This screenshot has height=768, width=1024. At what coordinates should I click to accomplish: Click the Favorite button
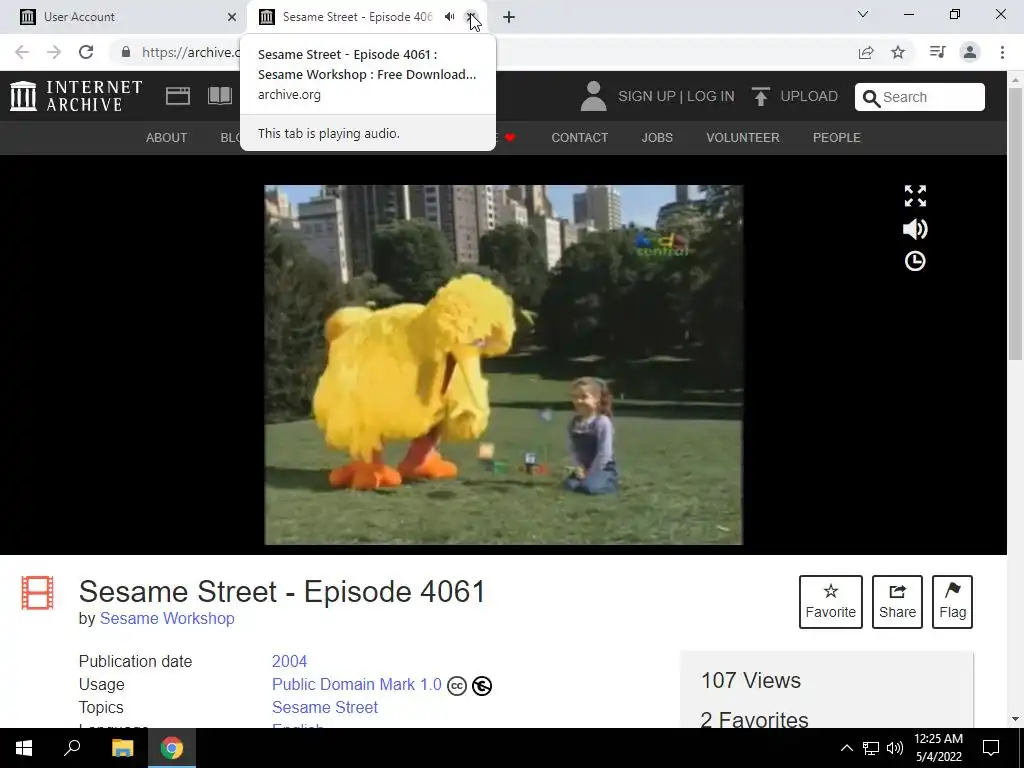831,602
